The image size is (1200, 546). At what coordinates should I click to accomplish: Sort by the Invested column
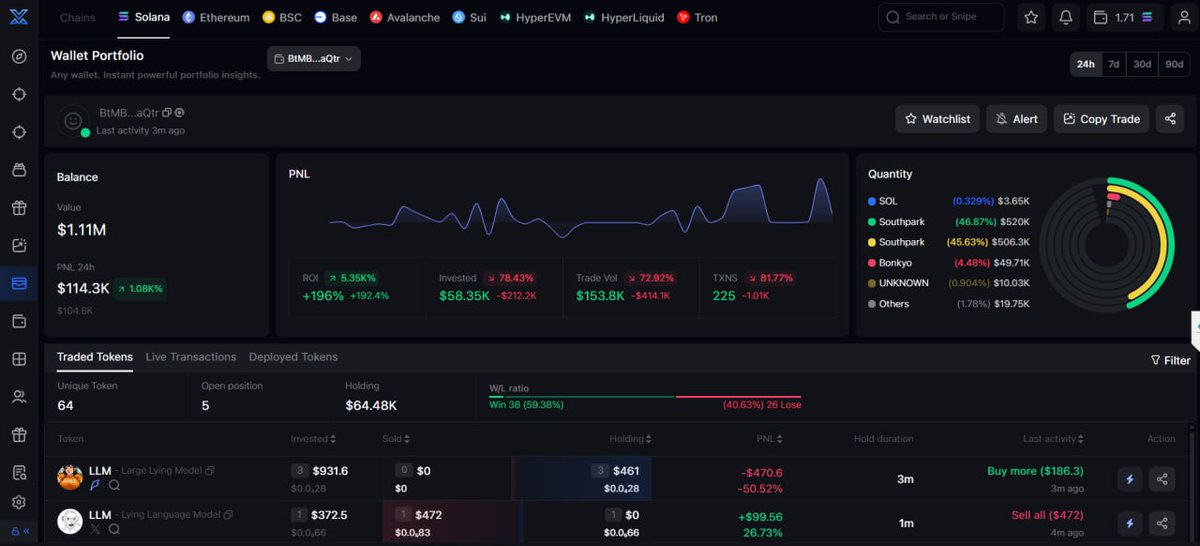pos(313,439)
